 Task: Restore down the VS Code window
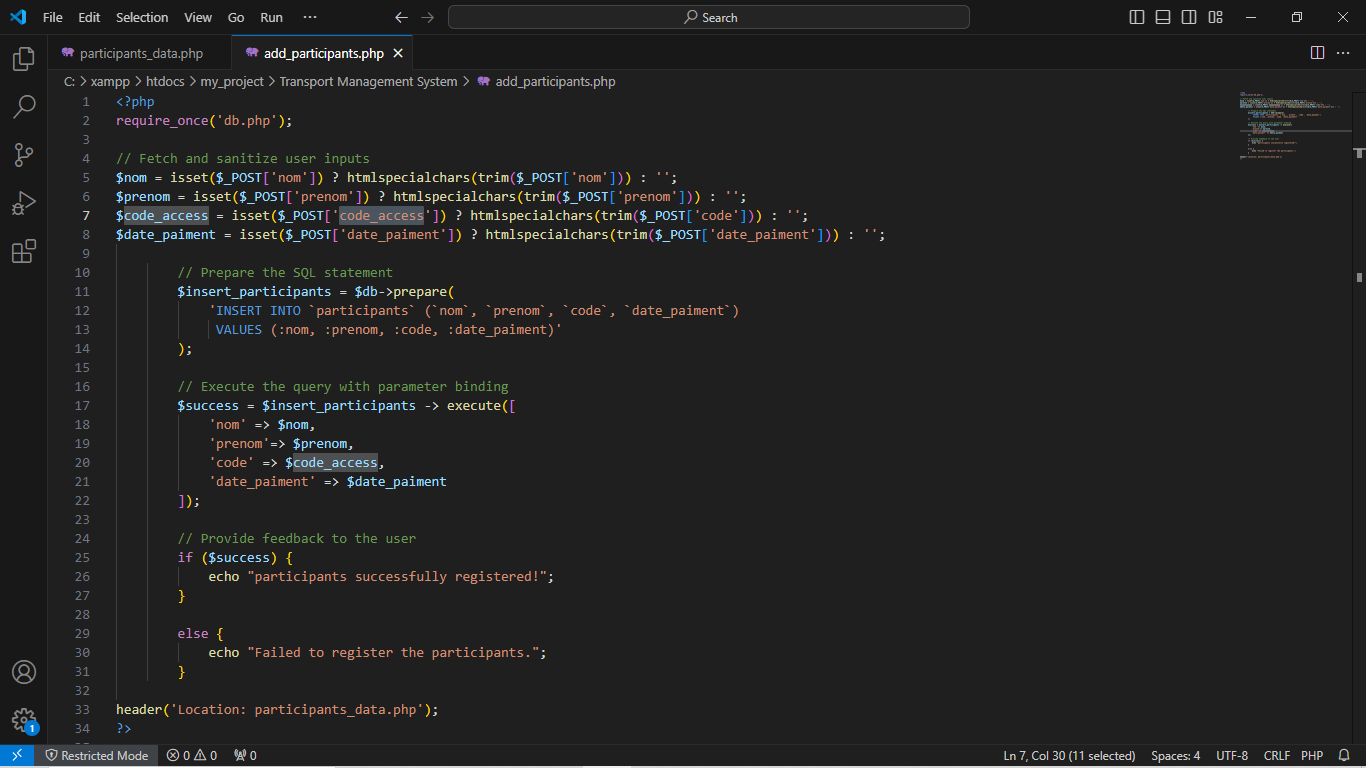tap(1297, 17)
